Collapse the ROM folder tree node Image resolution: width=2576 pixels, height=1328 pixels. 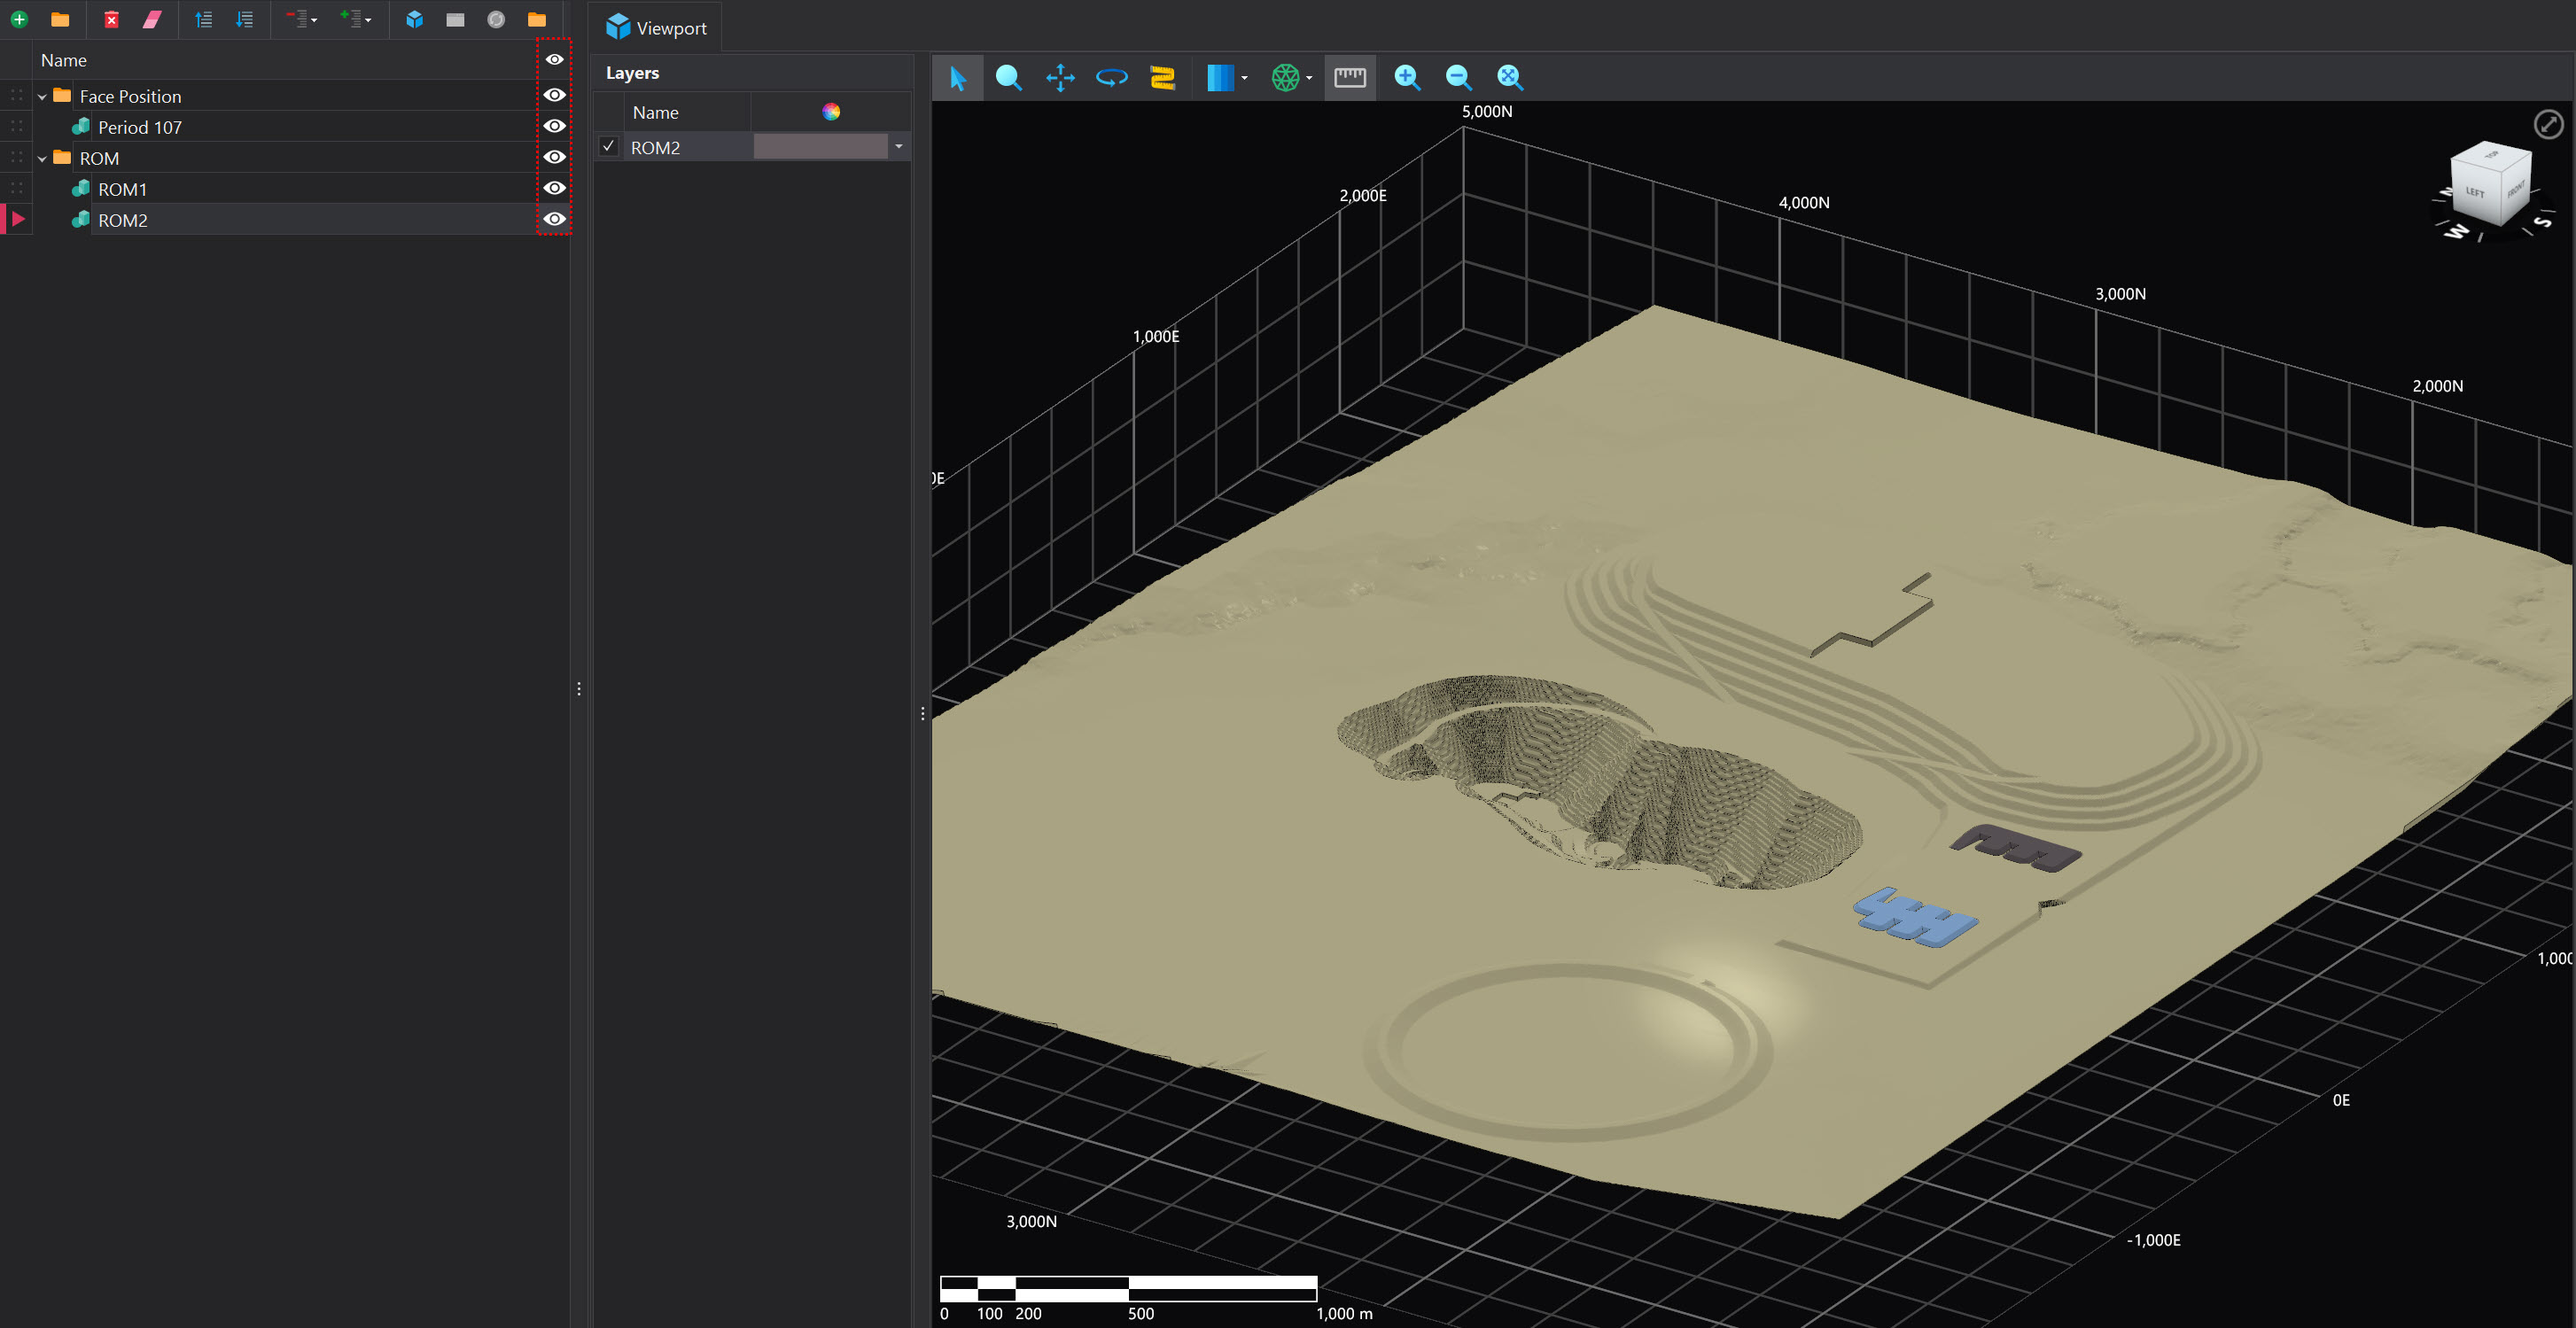click(x=42, y=159)
